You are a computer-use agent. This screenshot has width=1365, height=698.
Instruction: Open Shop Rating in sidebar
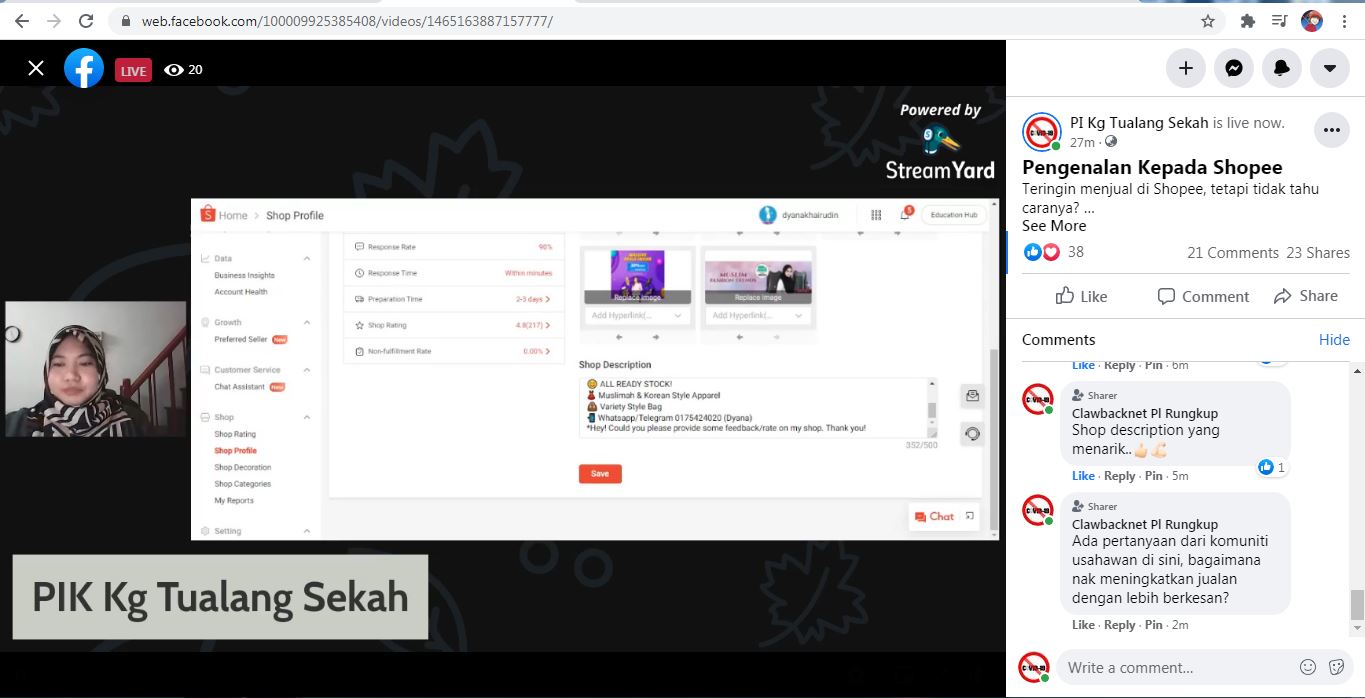(x=235, y=434)
